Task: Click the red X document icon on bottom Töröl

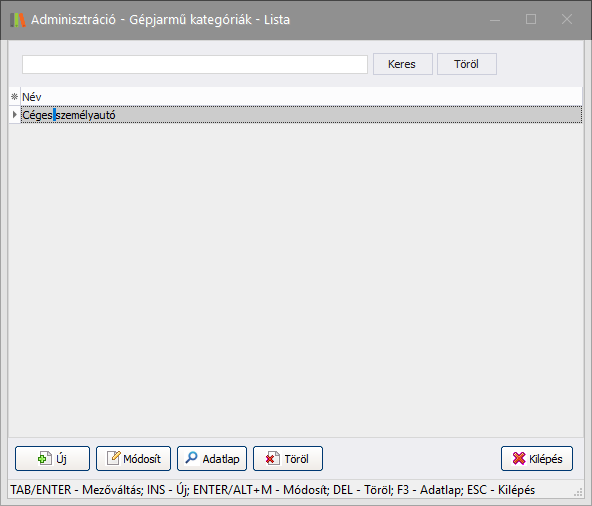Action: [273, 458]
